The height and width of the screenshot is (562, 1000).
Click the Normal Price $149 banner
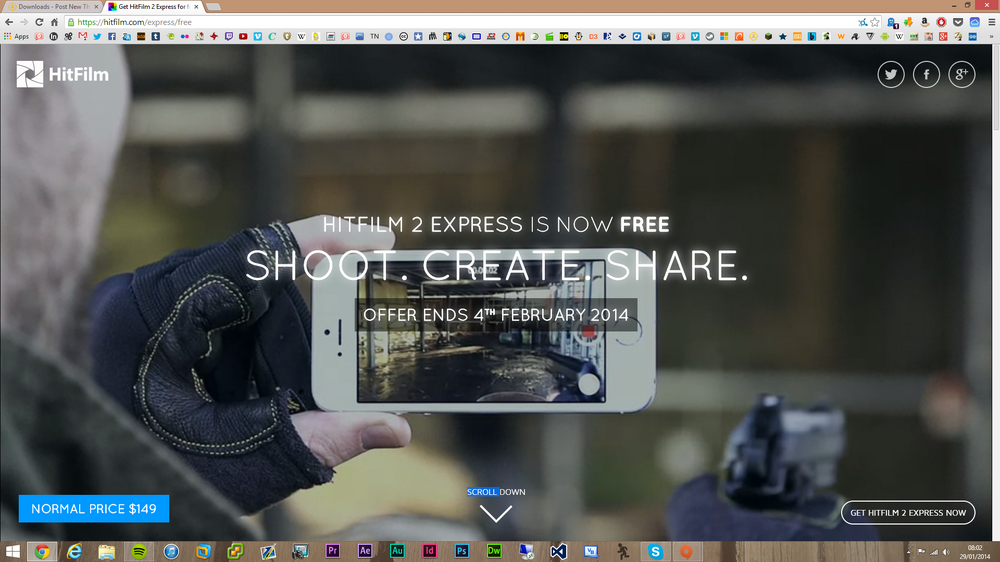(94, 508)
